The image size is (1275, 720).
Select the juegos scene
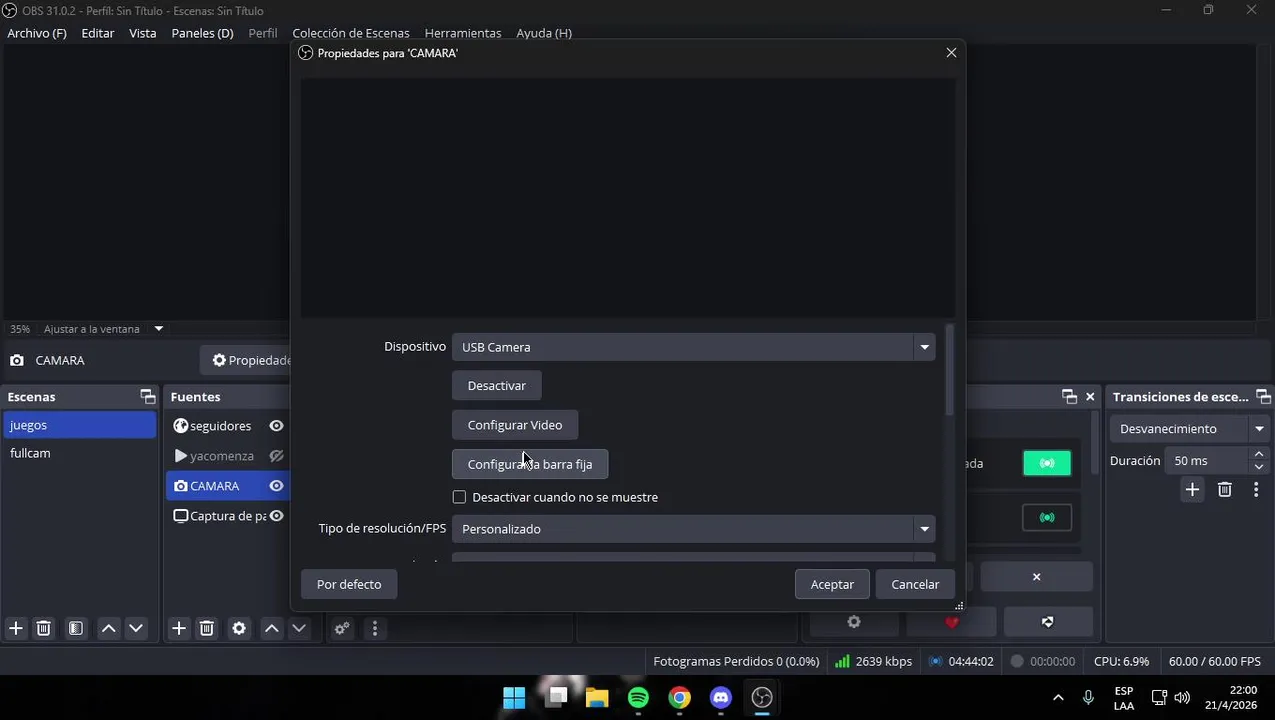pyautogui.click(x=80, y=425)
